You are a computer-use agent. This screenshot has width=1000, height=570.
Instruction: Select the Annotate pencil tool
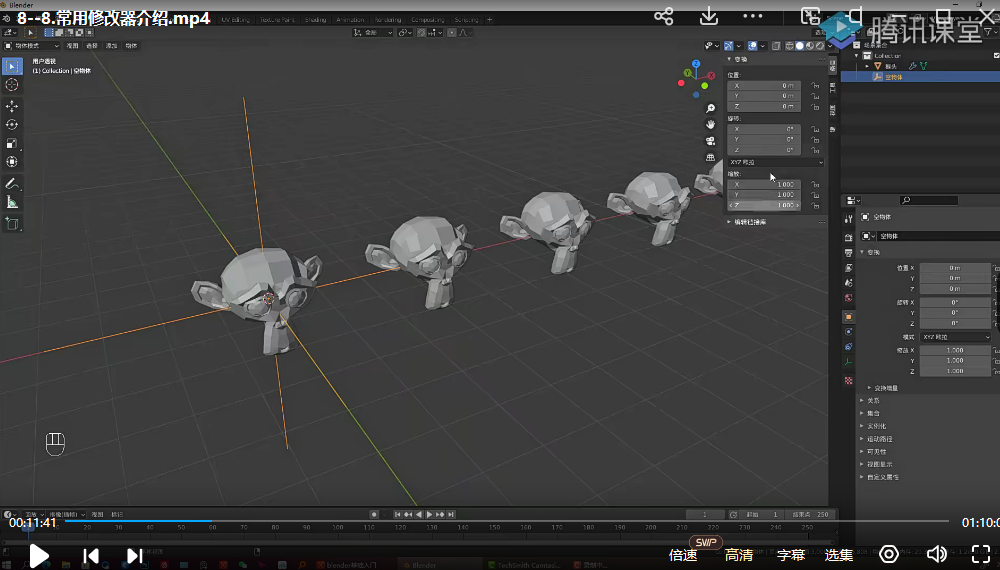tap(12, 184)
